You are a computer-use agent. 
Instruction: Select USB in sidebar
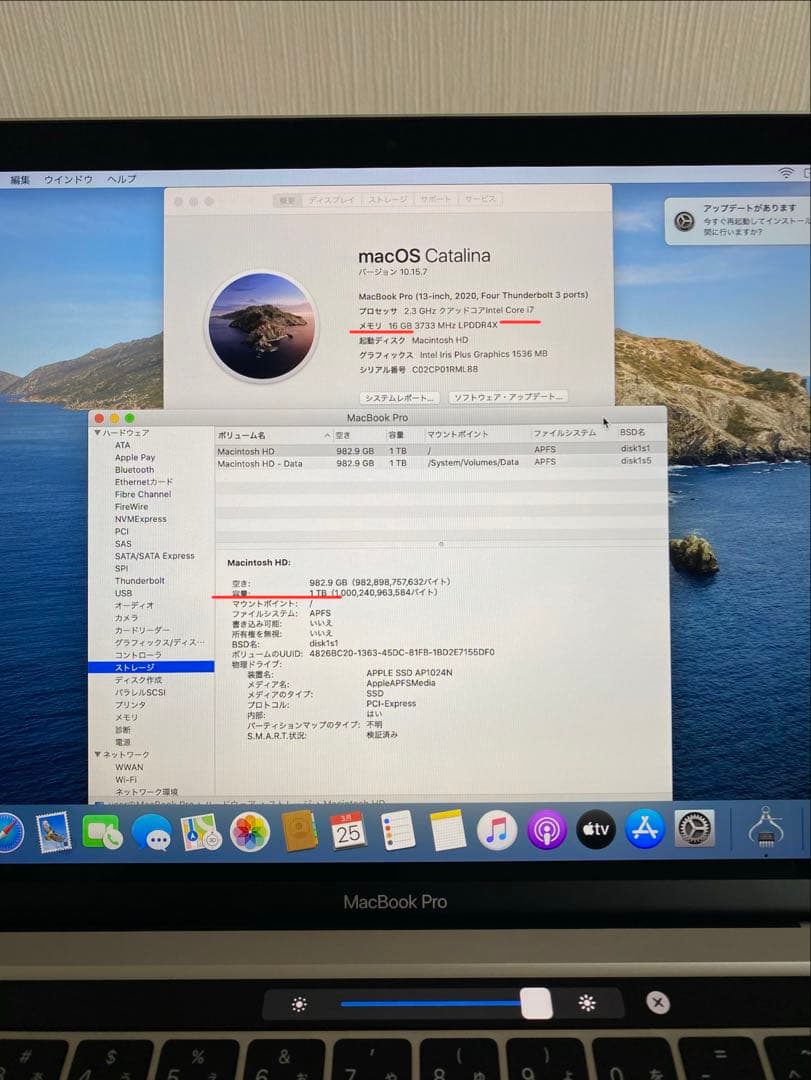(123, 593)
